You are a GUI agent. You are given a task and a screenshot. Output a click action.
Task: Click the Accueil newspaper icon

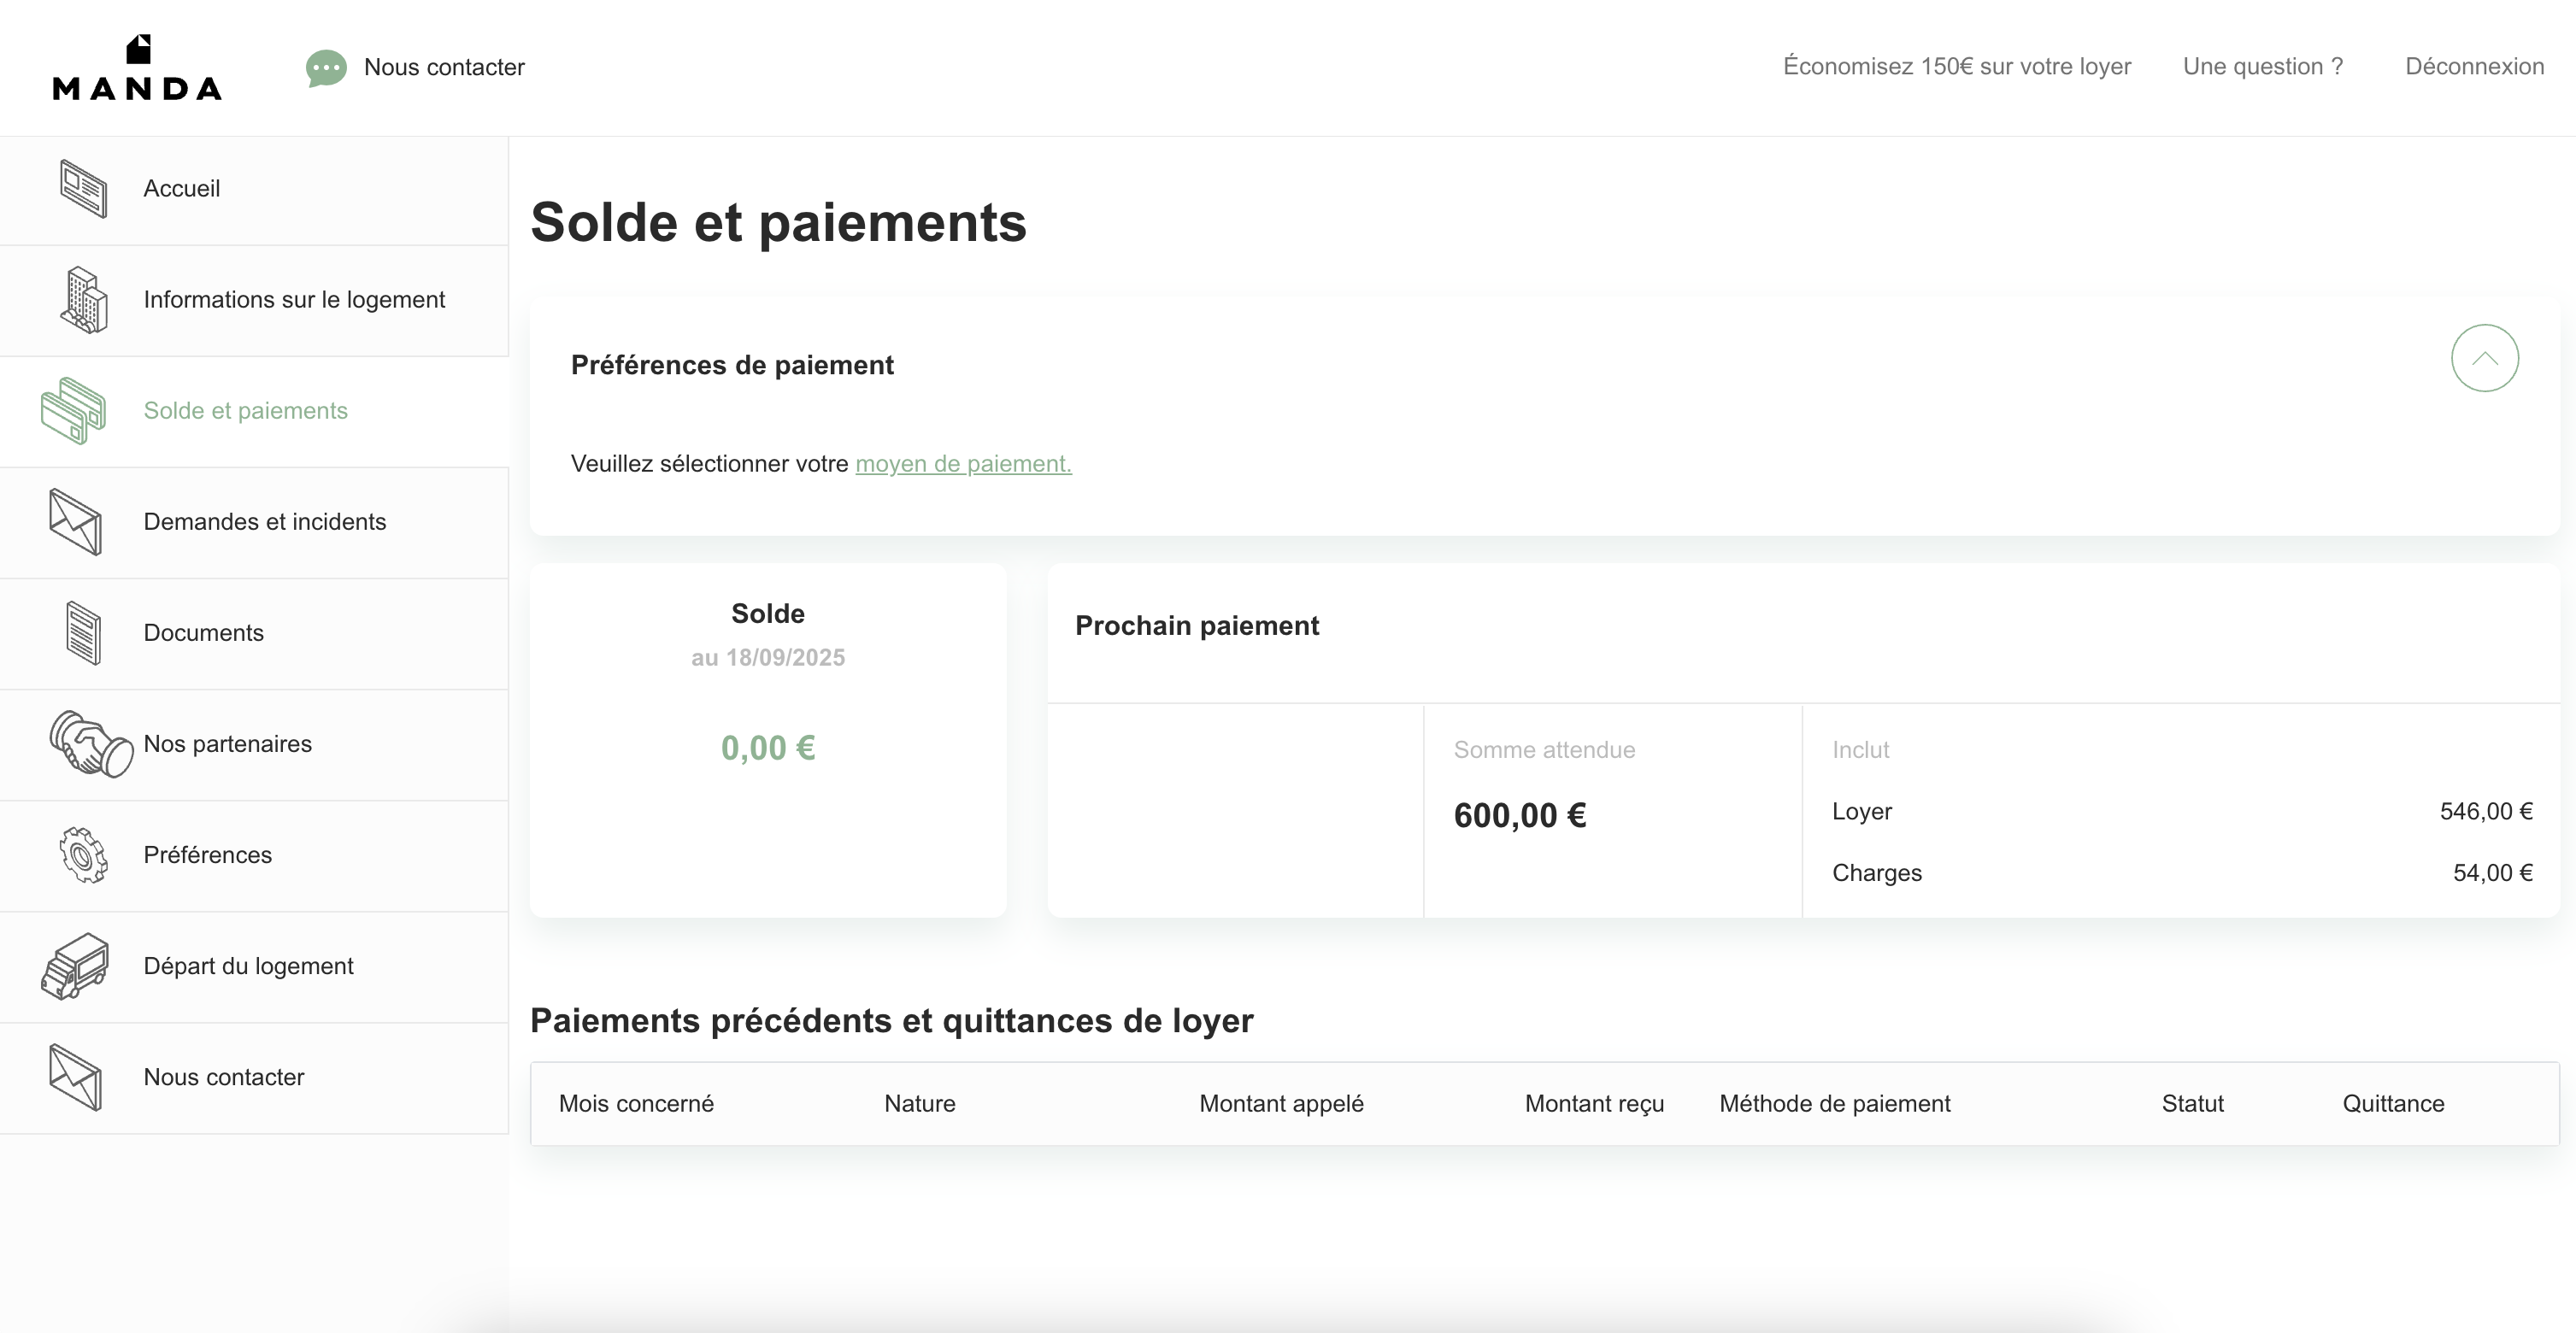[x=83, y=188]
